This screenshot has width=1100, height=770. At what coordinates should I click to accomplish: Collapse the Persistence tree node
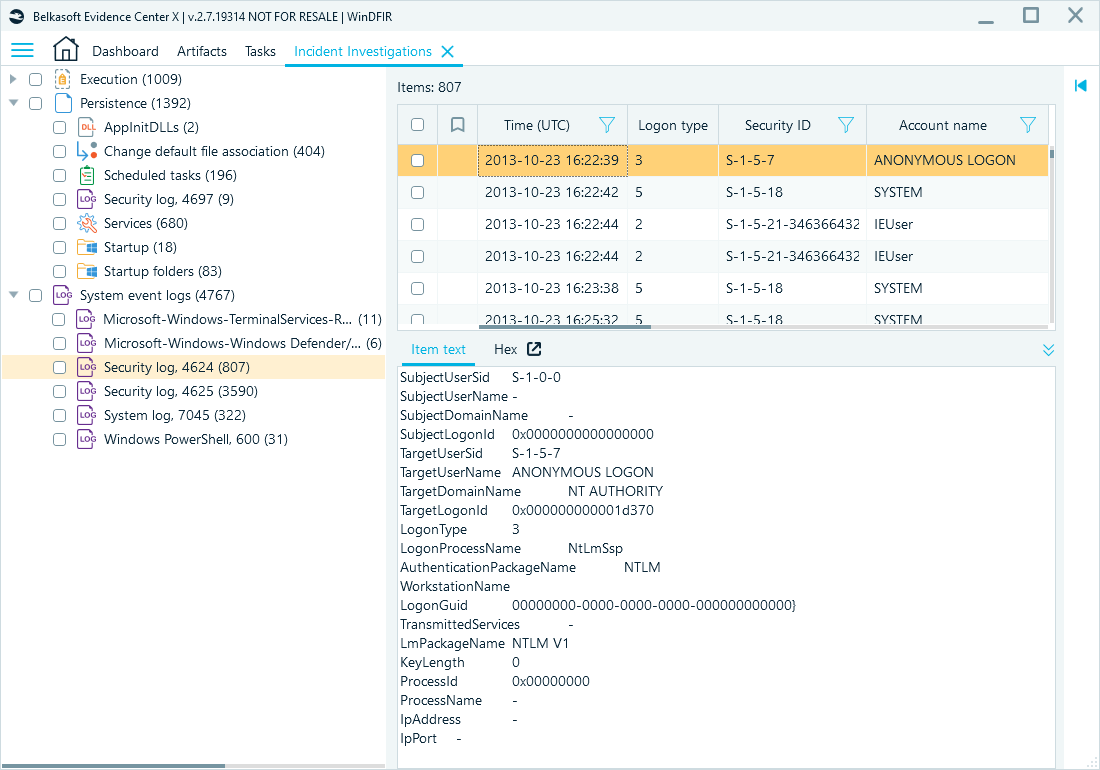[13, 103]
